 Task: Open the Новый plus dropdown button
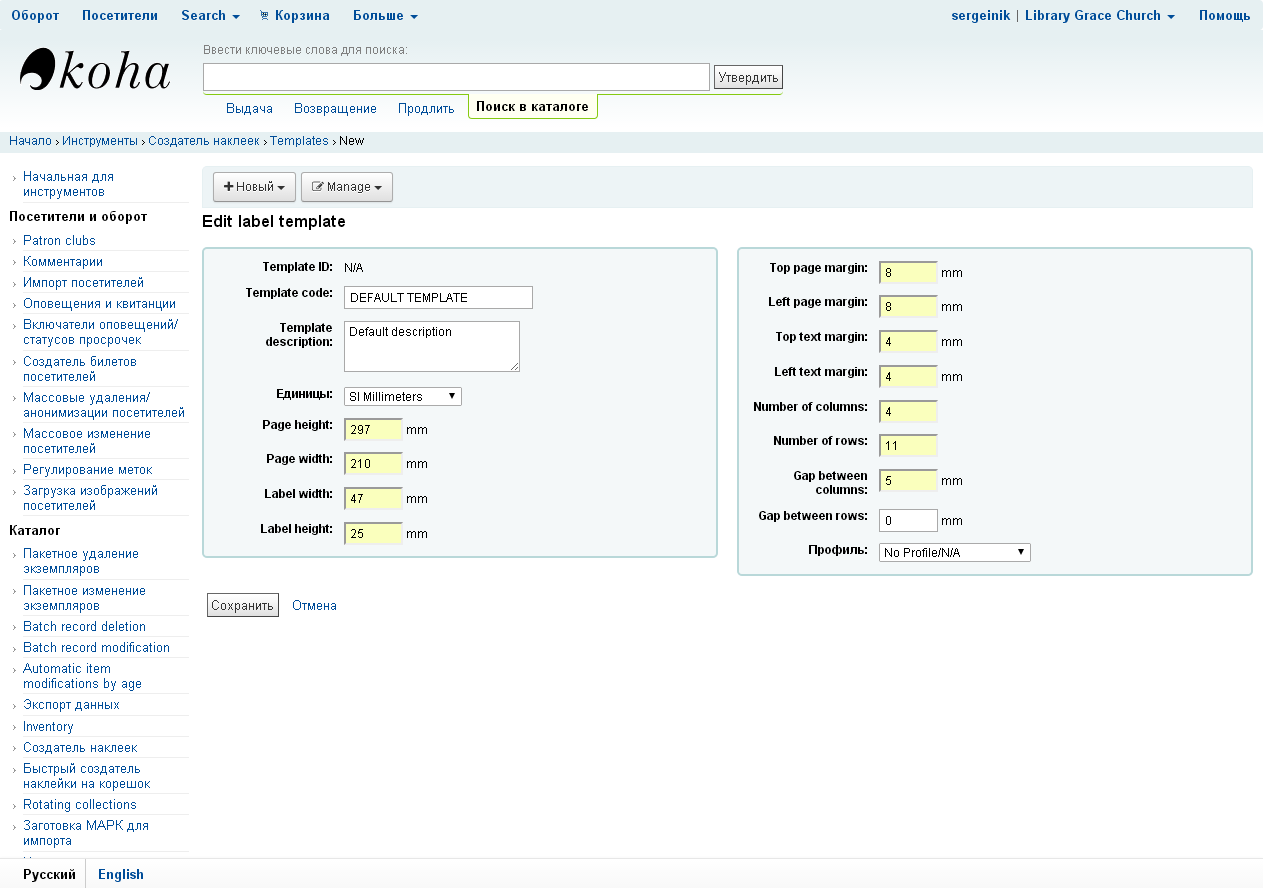pos(254,187)
